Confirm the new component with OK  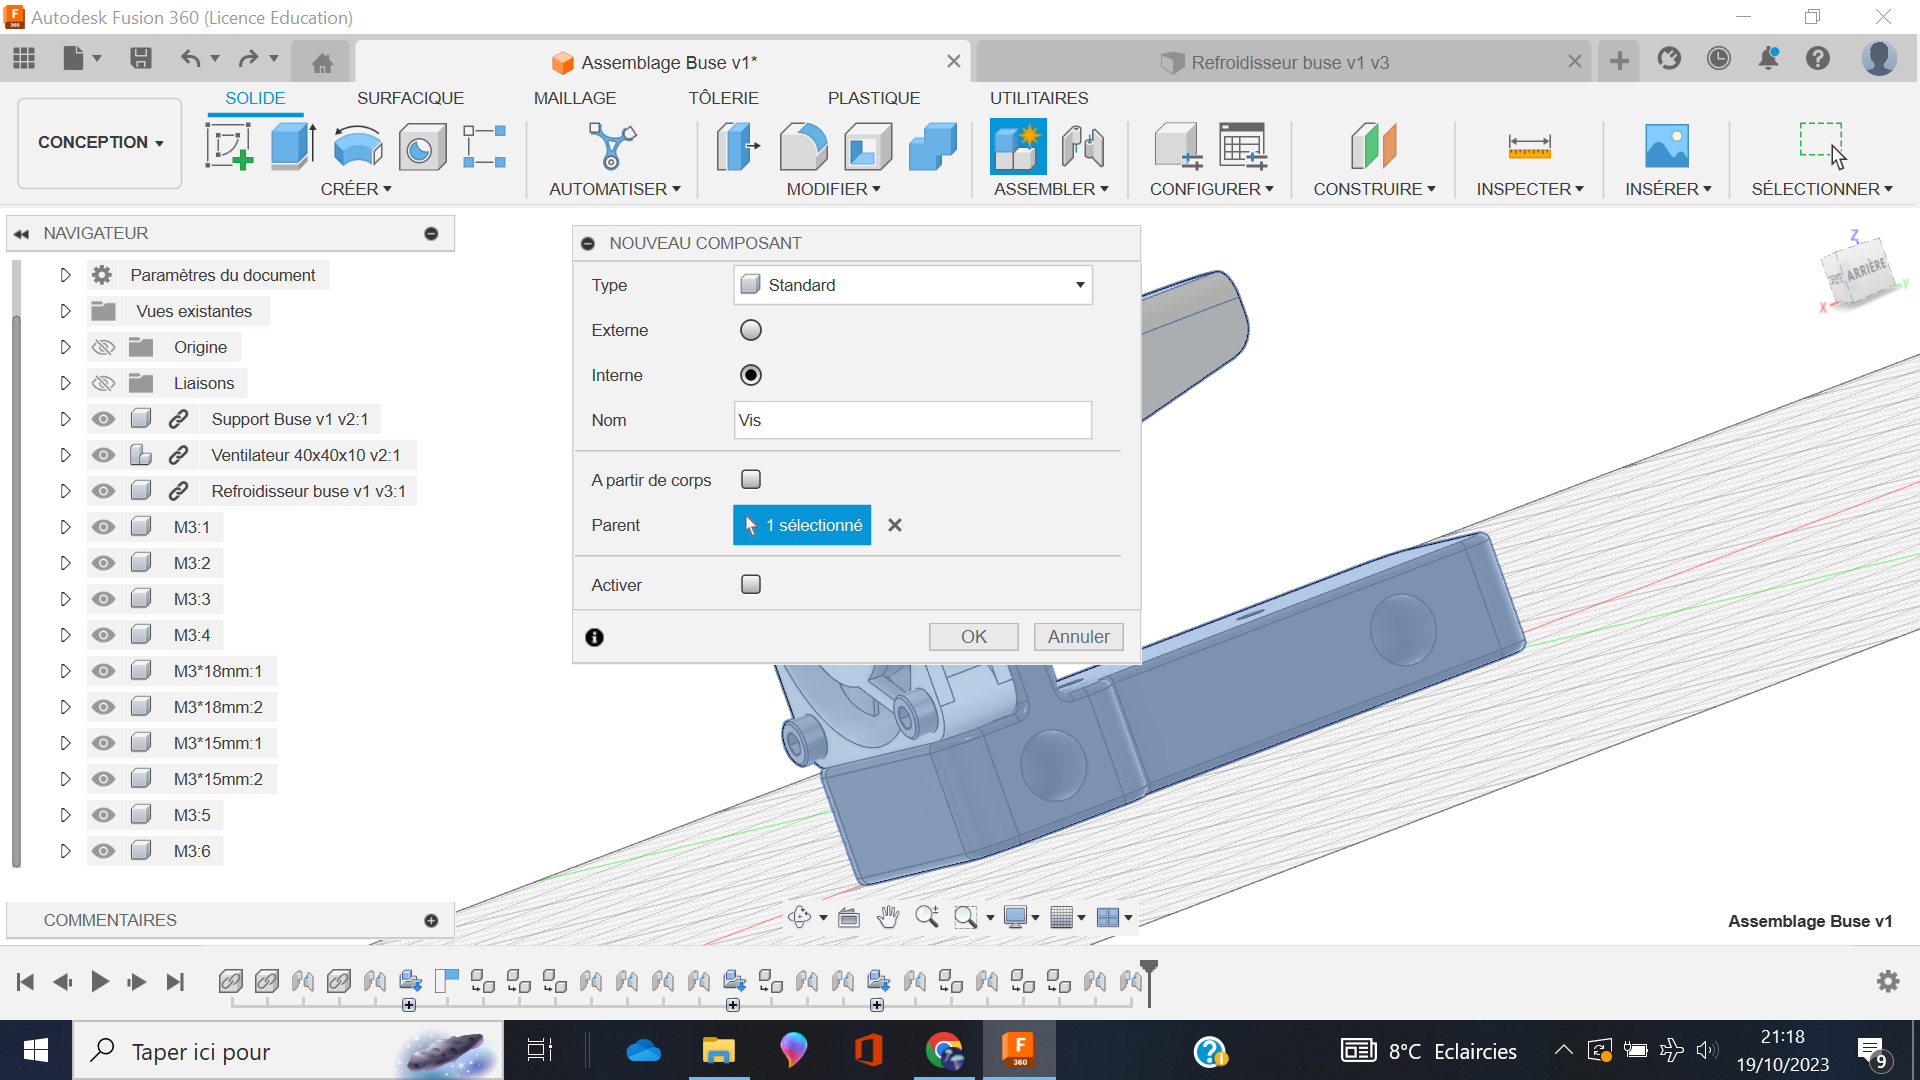click(x=974, y=637)
